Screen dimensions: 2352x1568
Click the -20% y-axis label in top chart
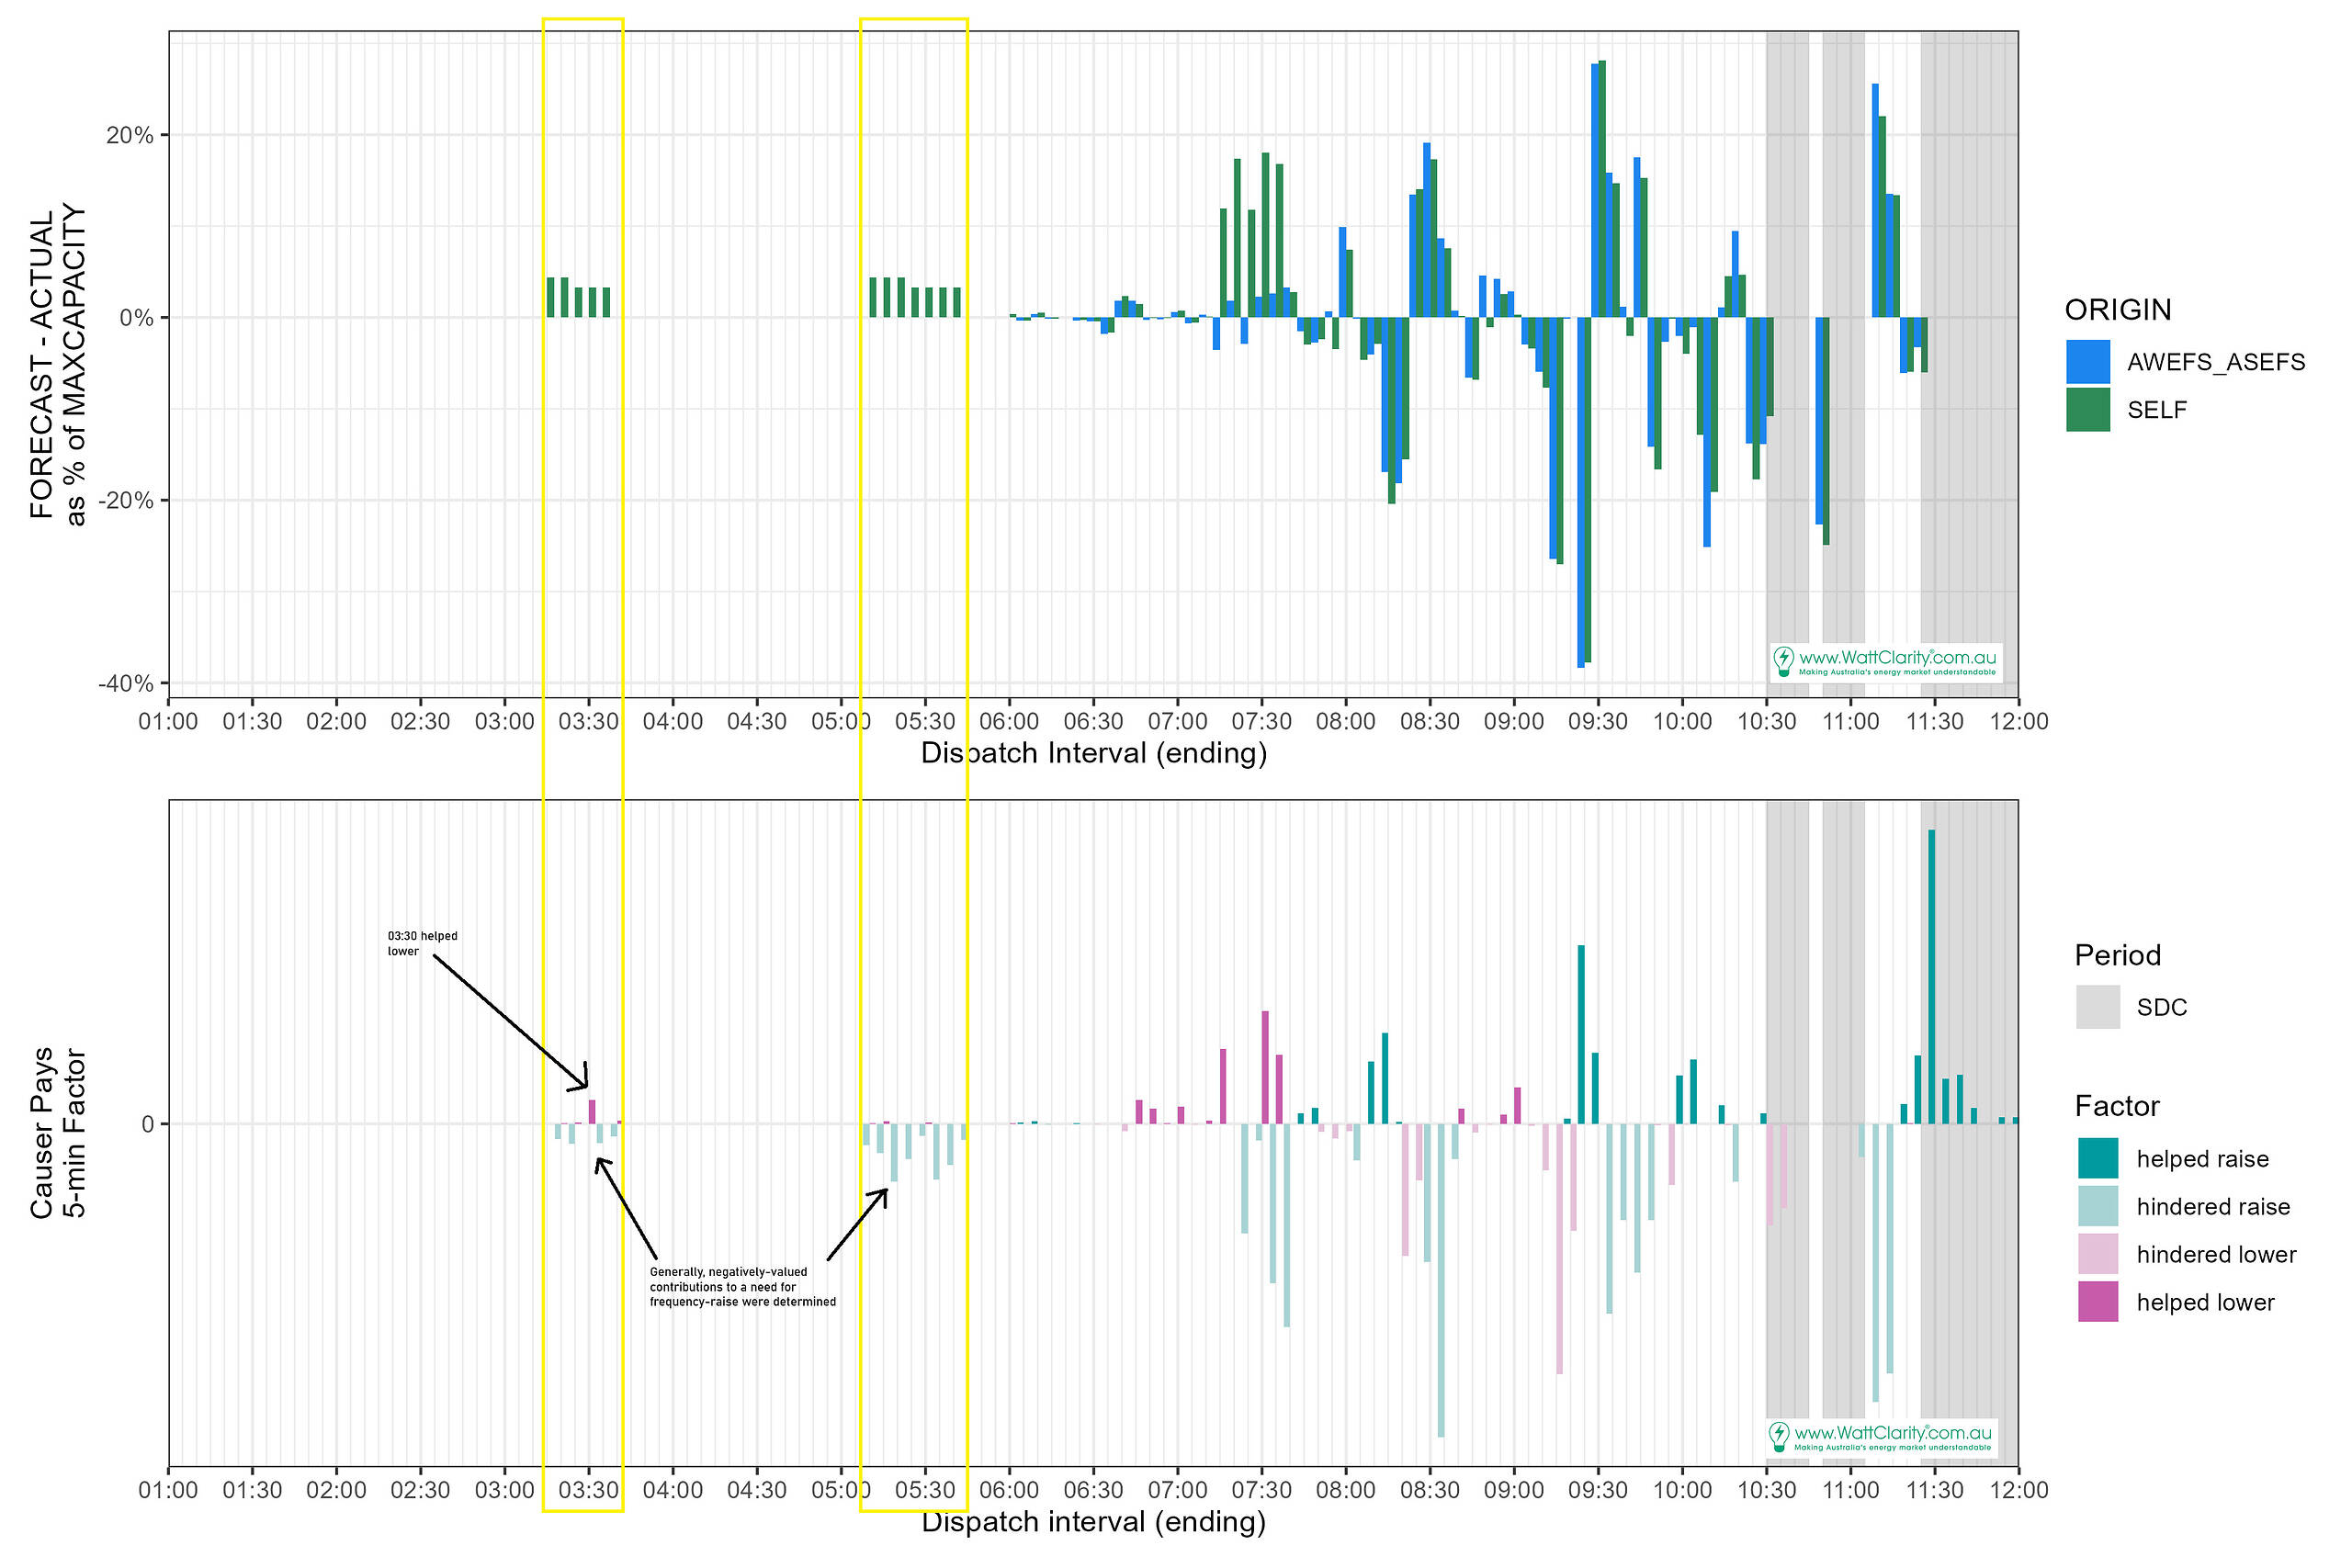[x=126, y=501]
